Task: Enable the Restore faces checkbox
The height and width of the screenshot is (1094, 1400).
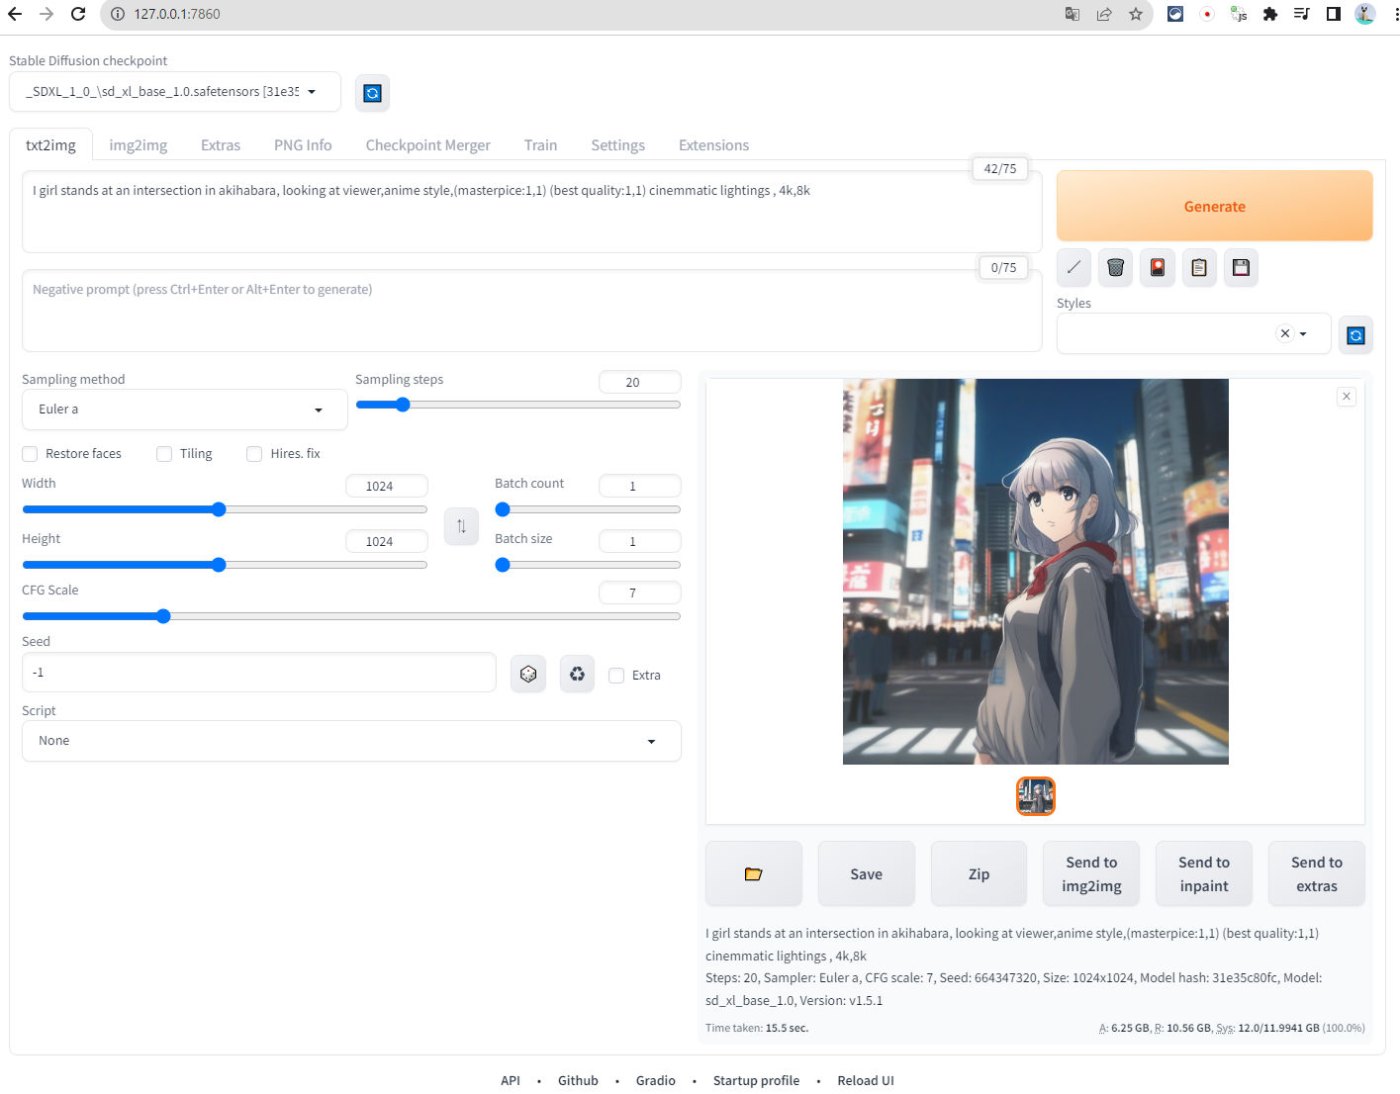Action: point(31,454)
